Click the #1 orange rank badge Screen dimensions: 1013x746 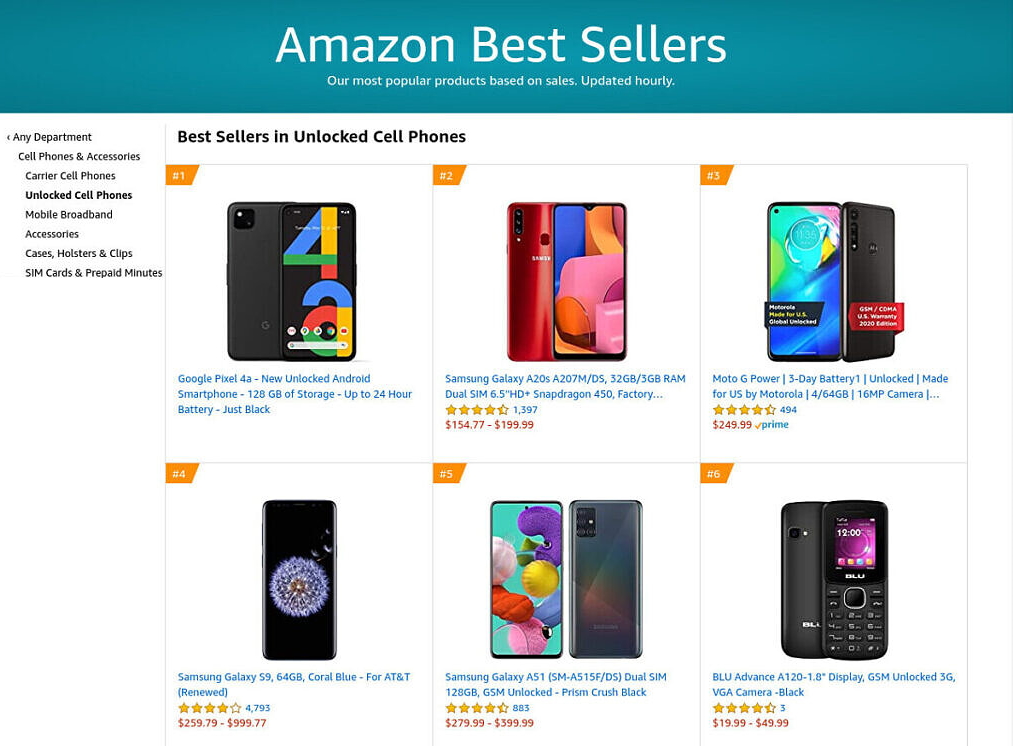182,175
